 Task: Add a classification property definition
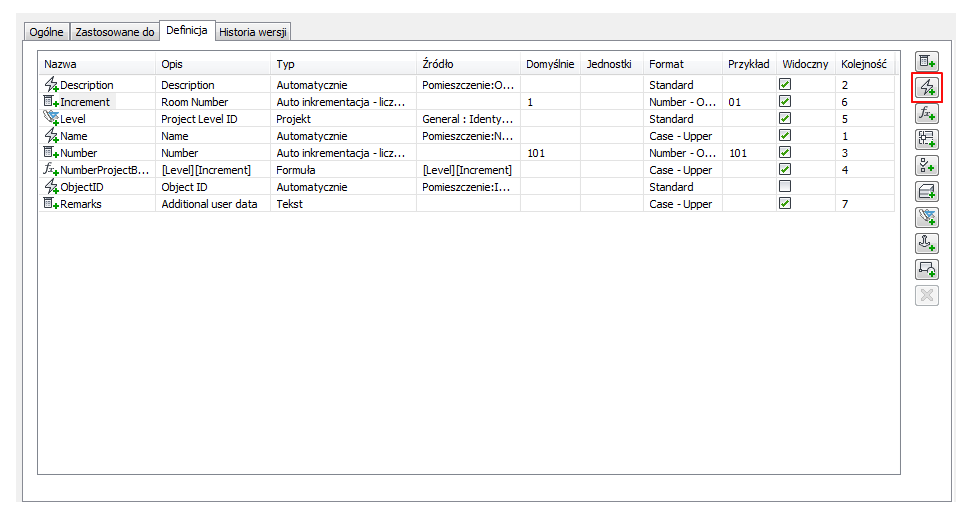927,165
